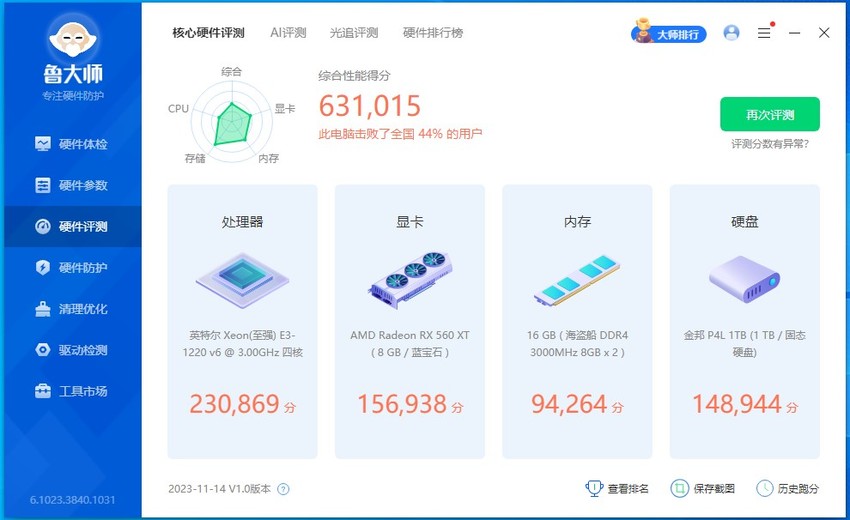This screenshot has height=520, width=850.
Task: Click the 保存截图 crop icon
Action: [679, 489]
